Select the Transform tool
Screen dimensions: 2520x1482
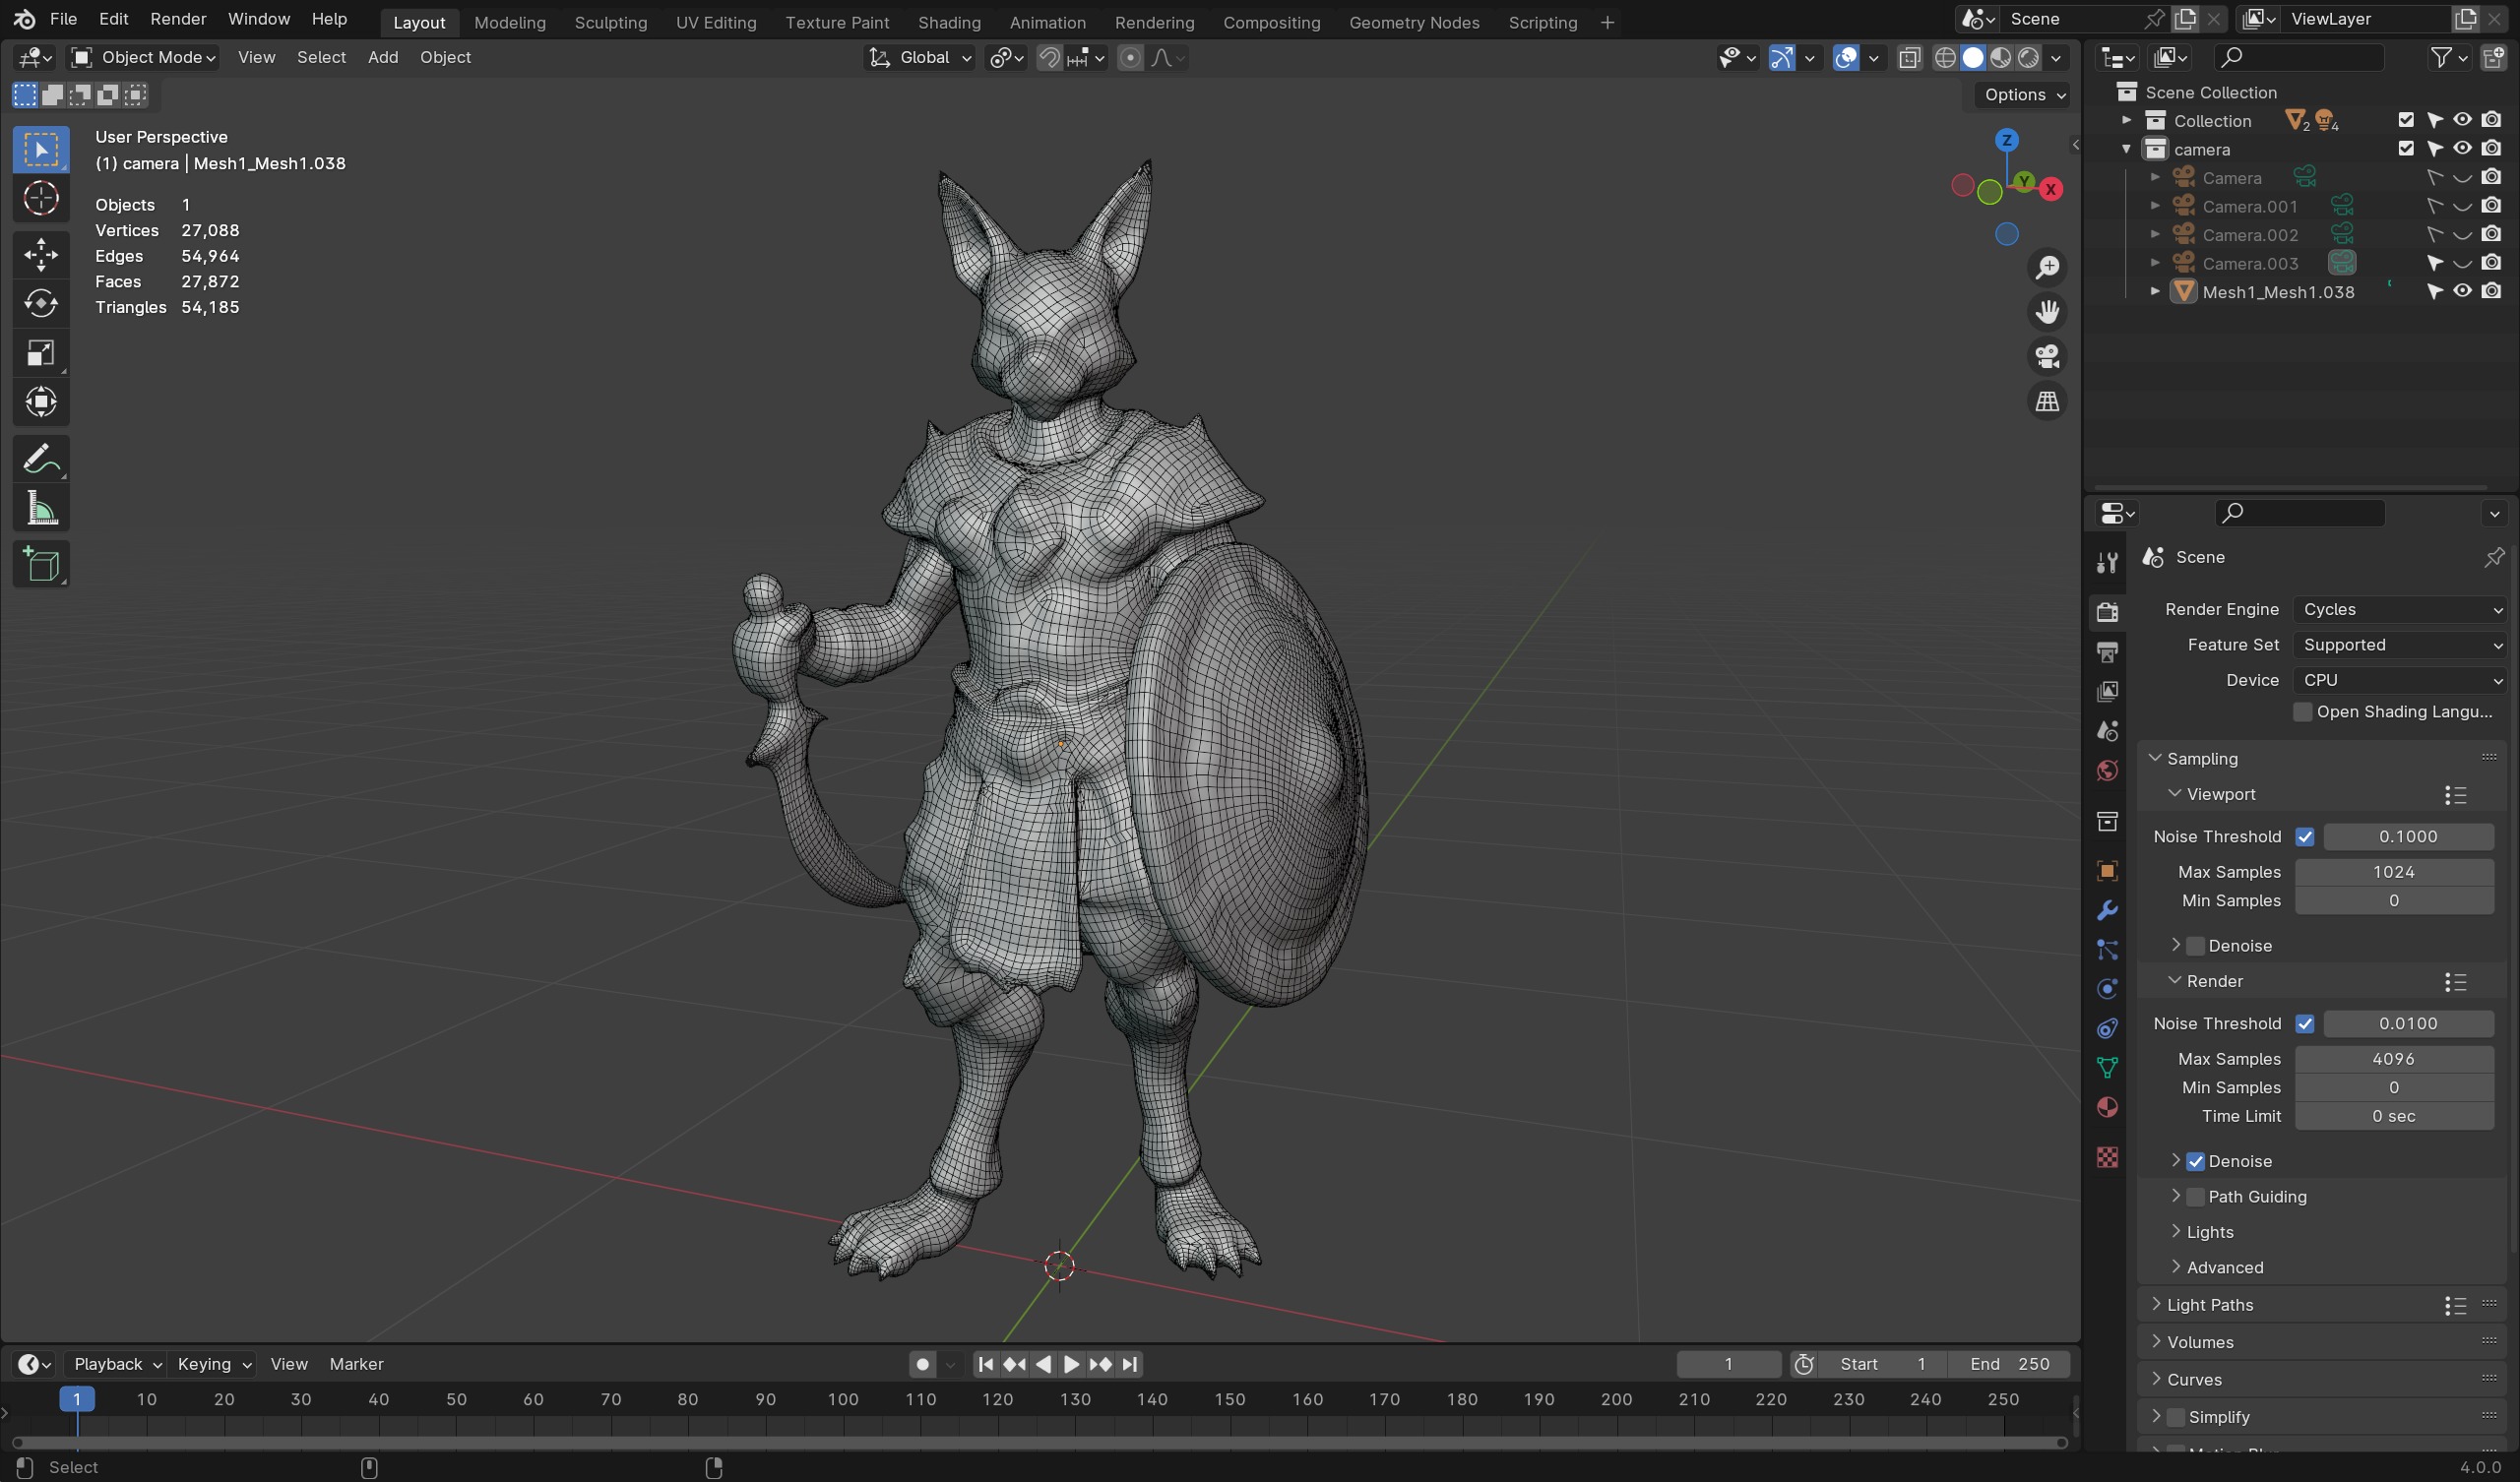41,402
